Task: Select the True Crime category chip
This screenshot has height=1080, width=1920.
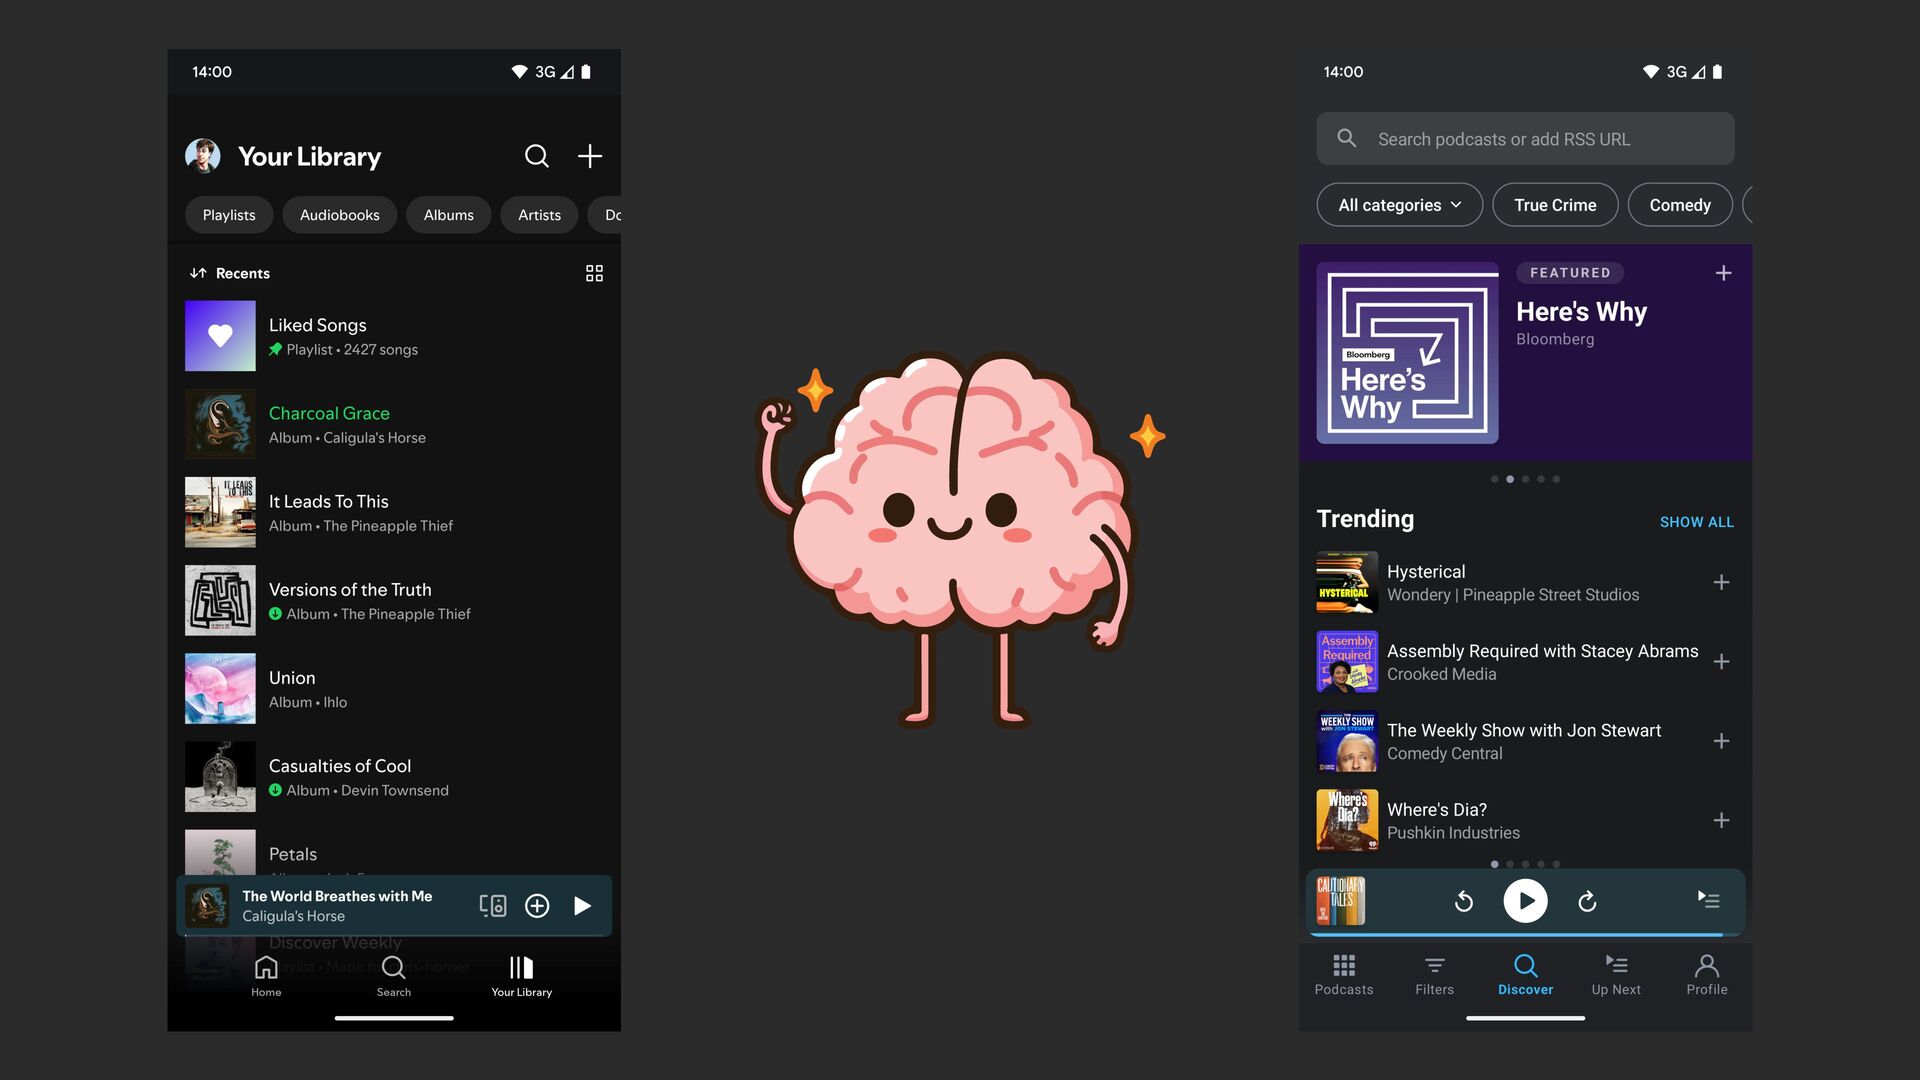Action: pos(1554,205)
